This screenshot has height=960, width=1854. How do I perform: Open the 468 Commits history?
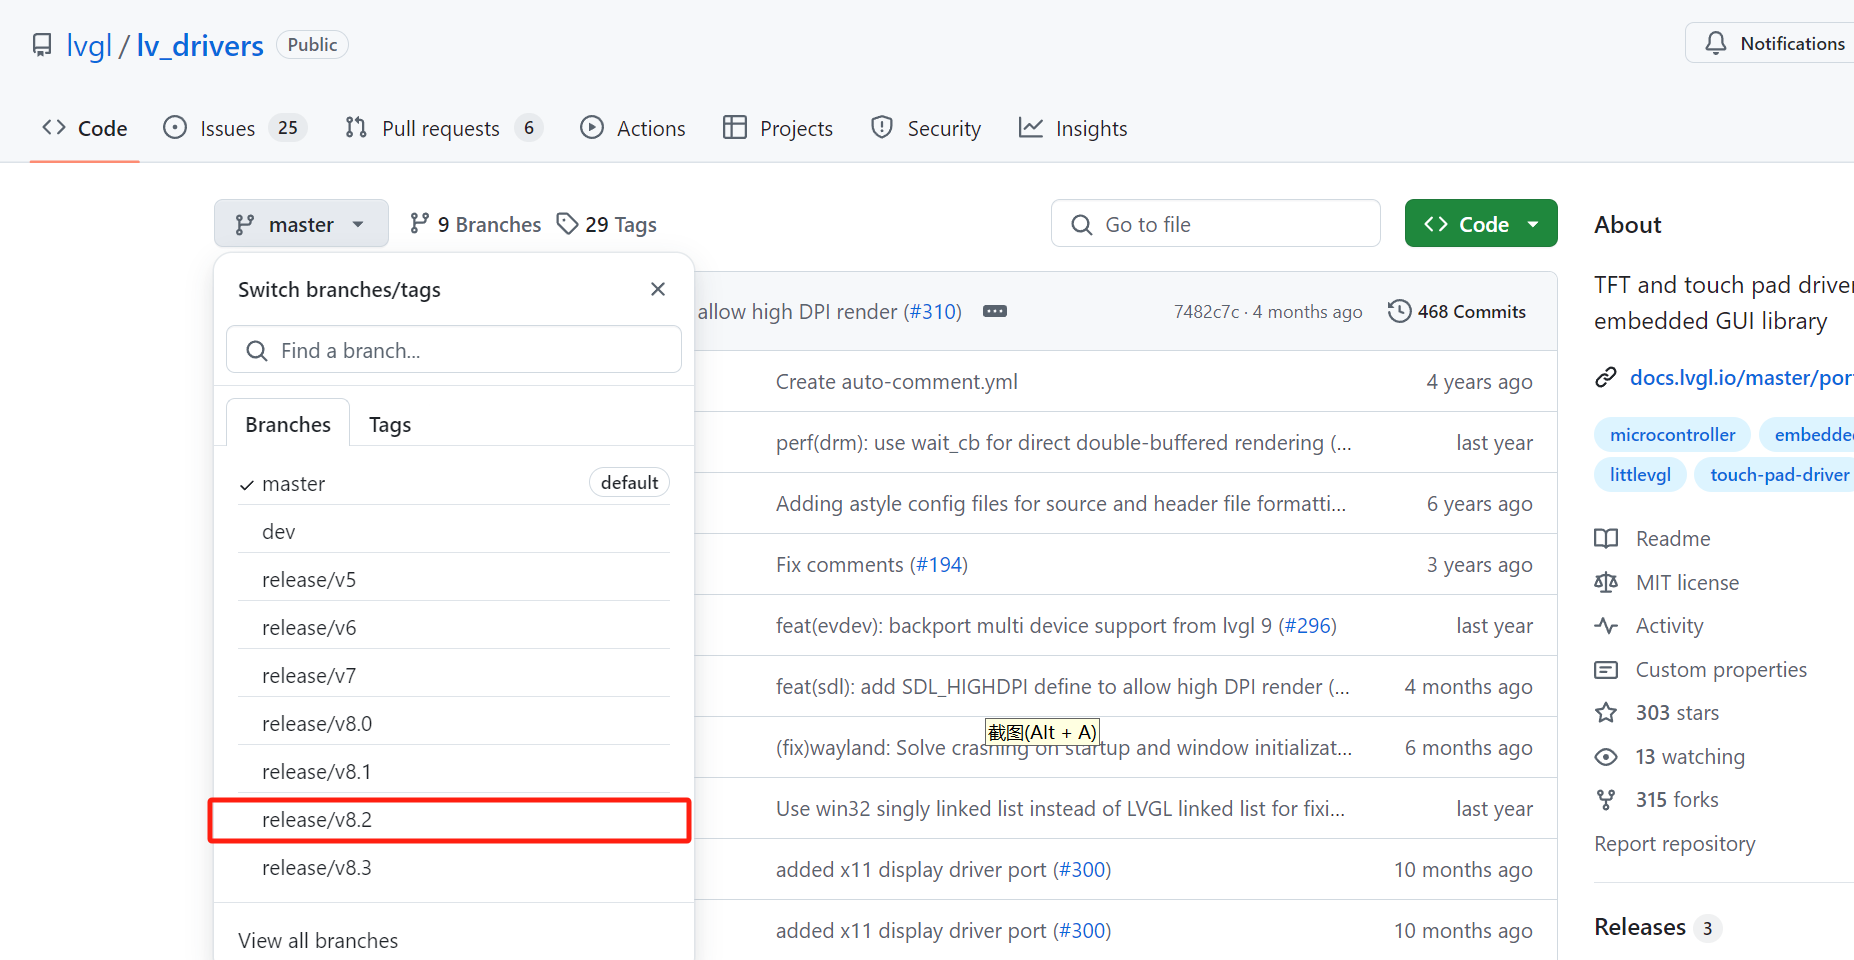(x=1457, y=312)
